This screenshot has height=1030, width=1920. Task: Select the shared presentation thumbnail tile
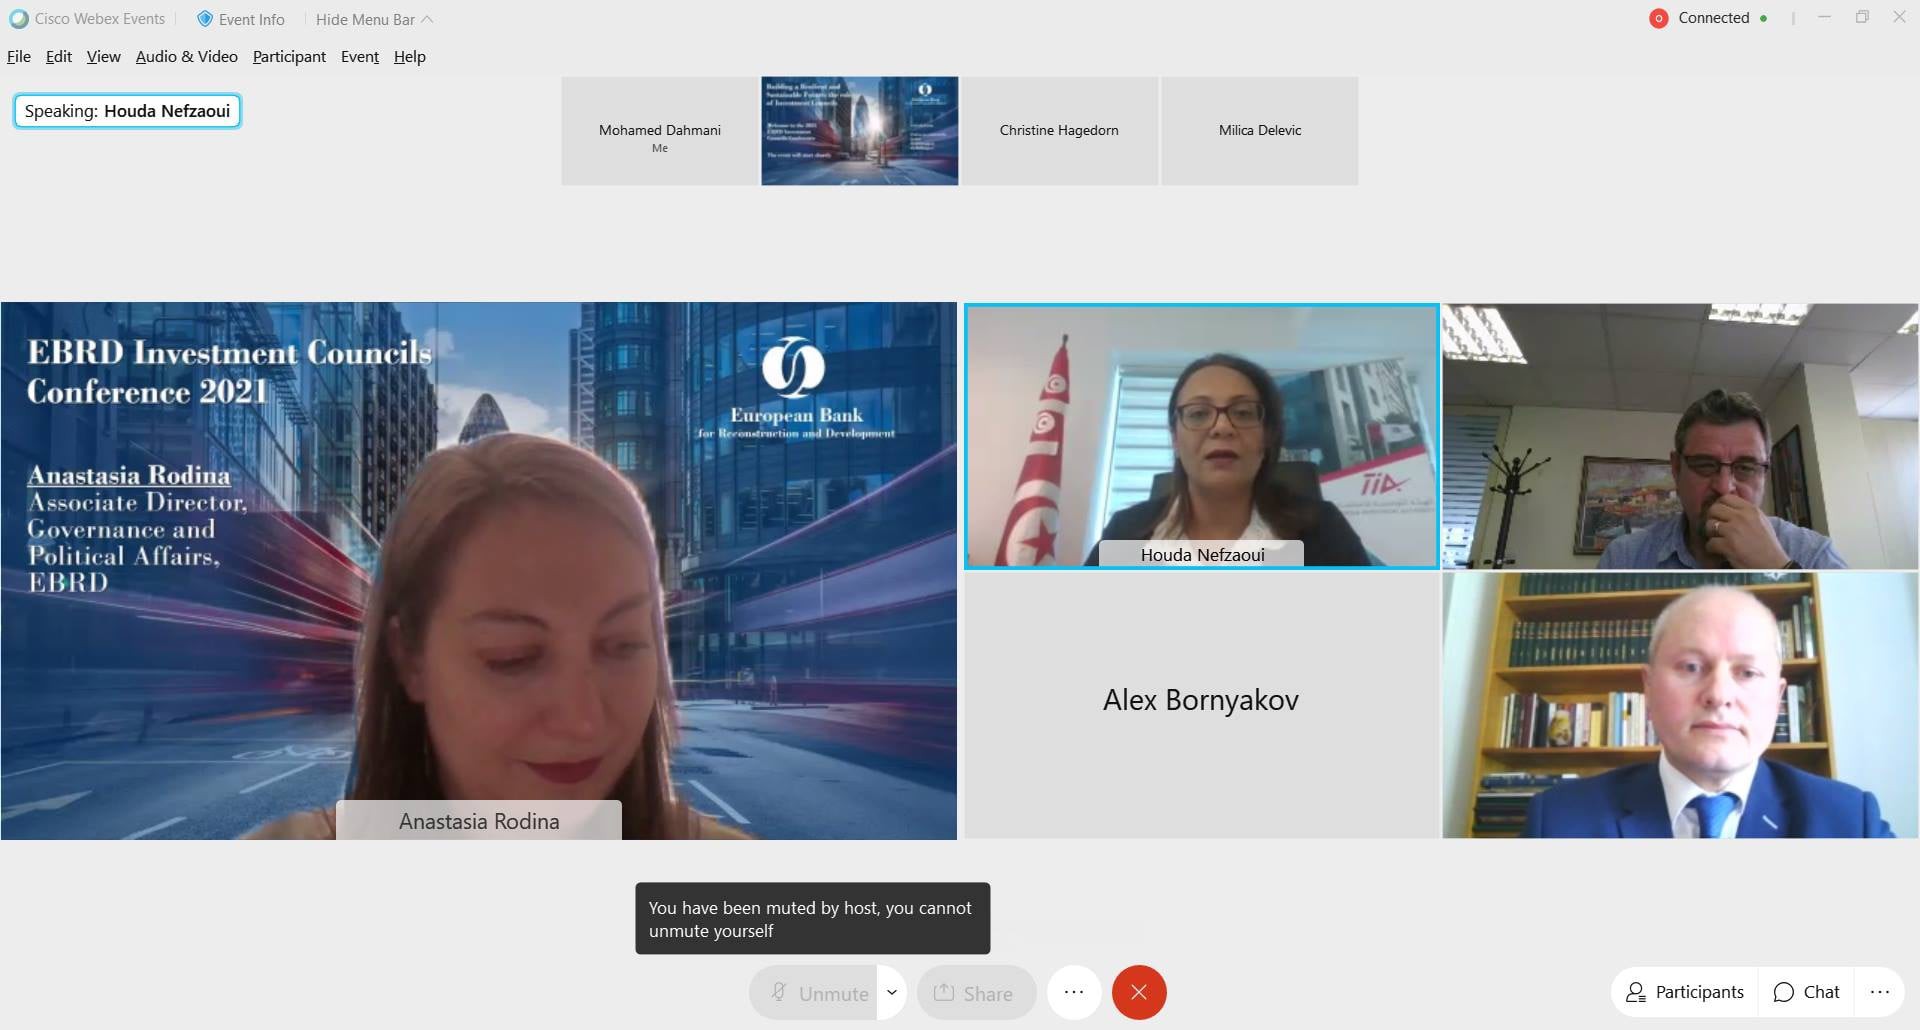point(860,131)
